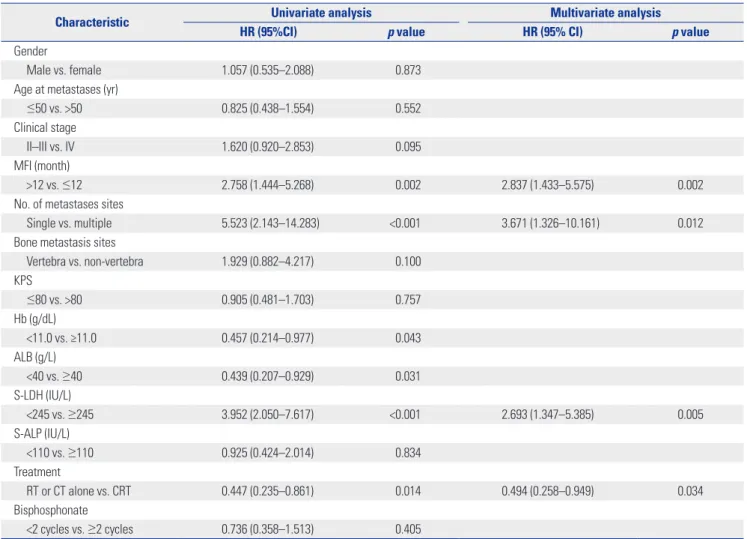Click the Characteristic column header
This screenshot has height=539, width=747.
click(x=92, y=22)
